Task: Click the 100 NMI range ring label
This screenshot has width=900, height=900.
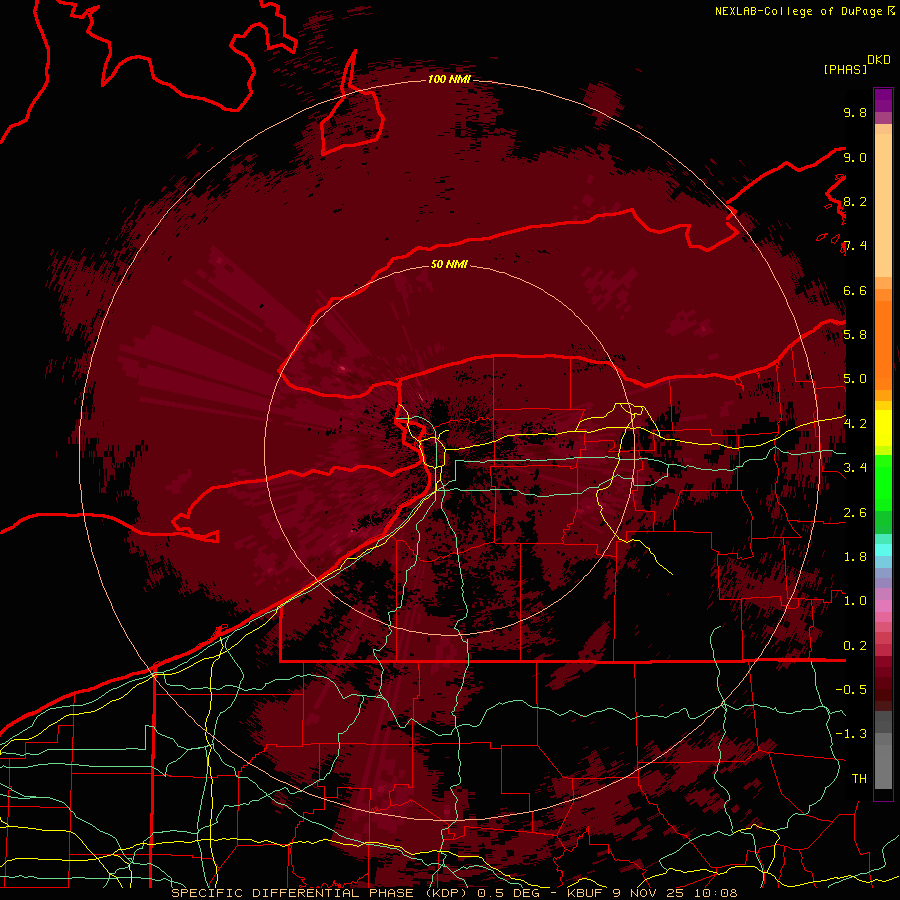Action: (449, 79)
